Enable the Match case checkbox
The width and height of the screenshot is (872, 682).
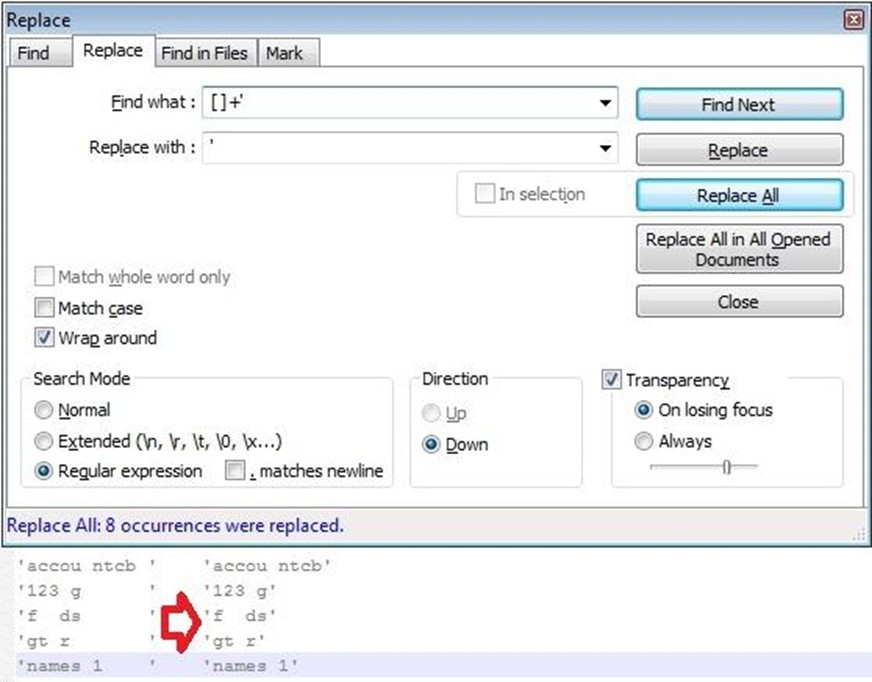(x=44, y=307)
